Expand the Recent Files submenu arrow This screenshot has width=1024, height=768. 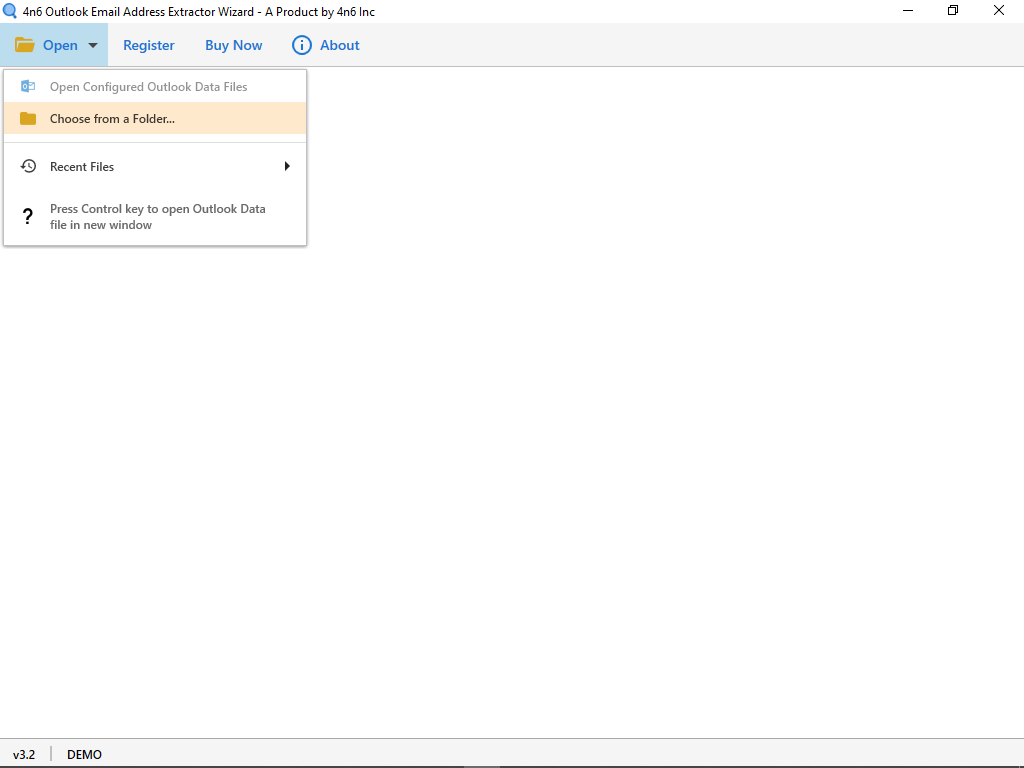(287, 166)
